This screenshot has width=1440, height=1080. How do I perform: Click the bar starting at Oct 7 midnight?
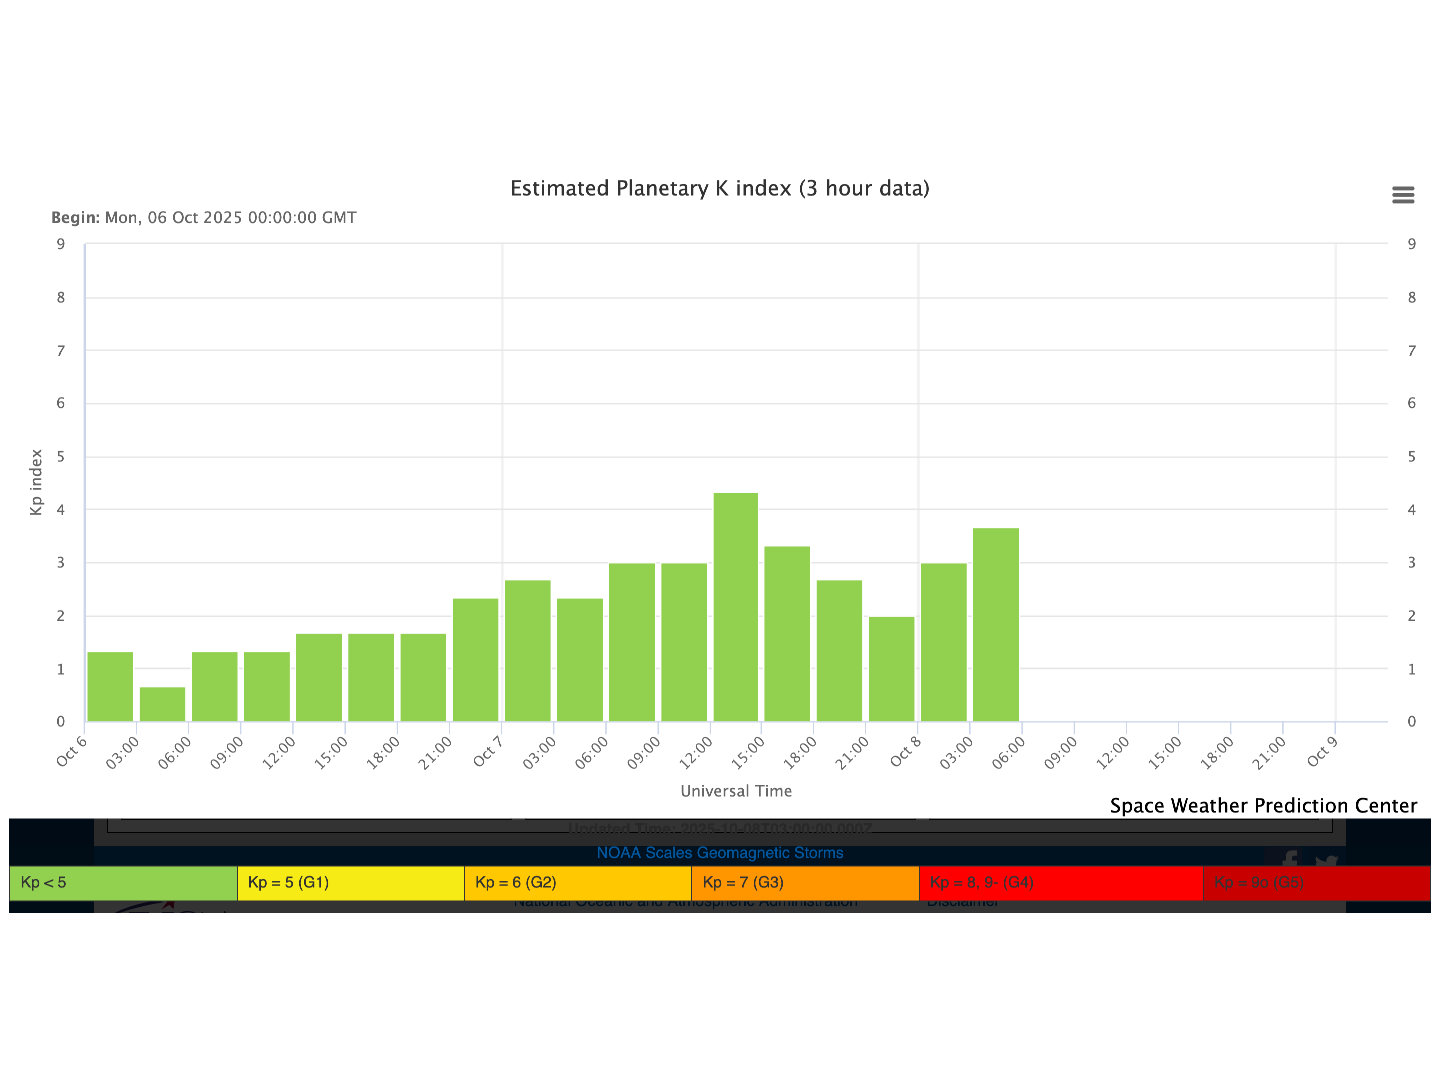tap(528, 651)
